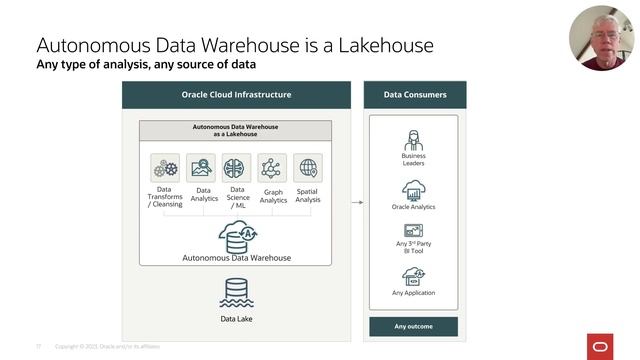
Task: Click the 'Business Leaders' label
Action: [x=413, y=160]
